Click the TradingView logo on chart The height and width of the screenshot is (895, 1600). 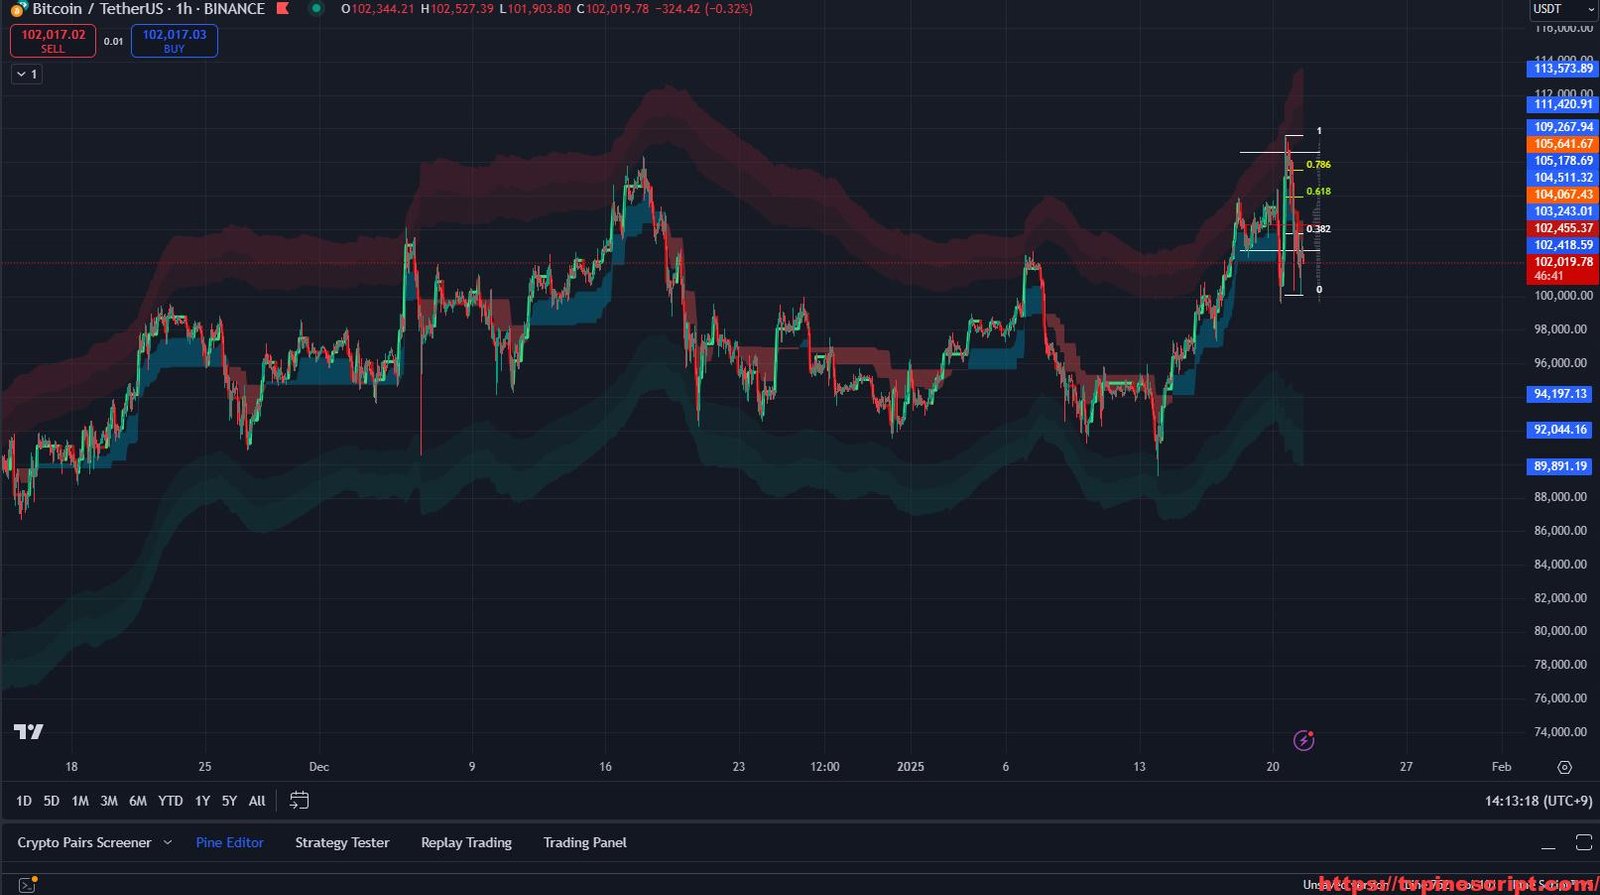pyautogui.click(x=29, y=732)
